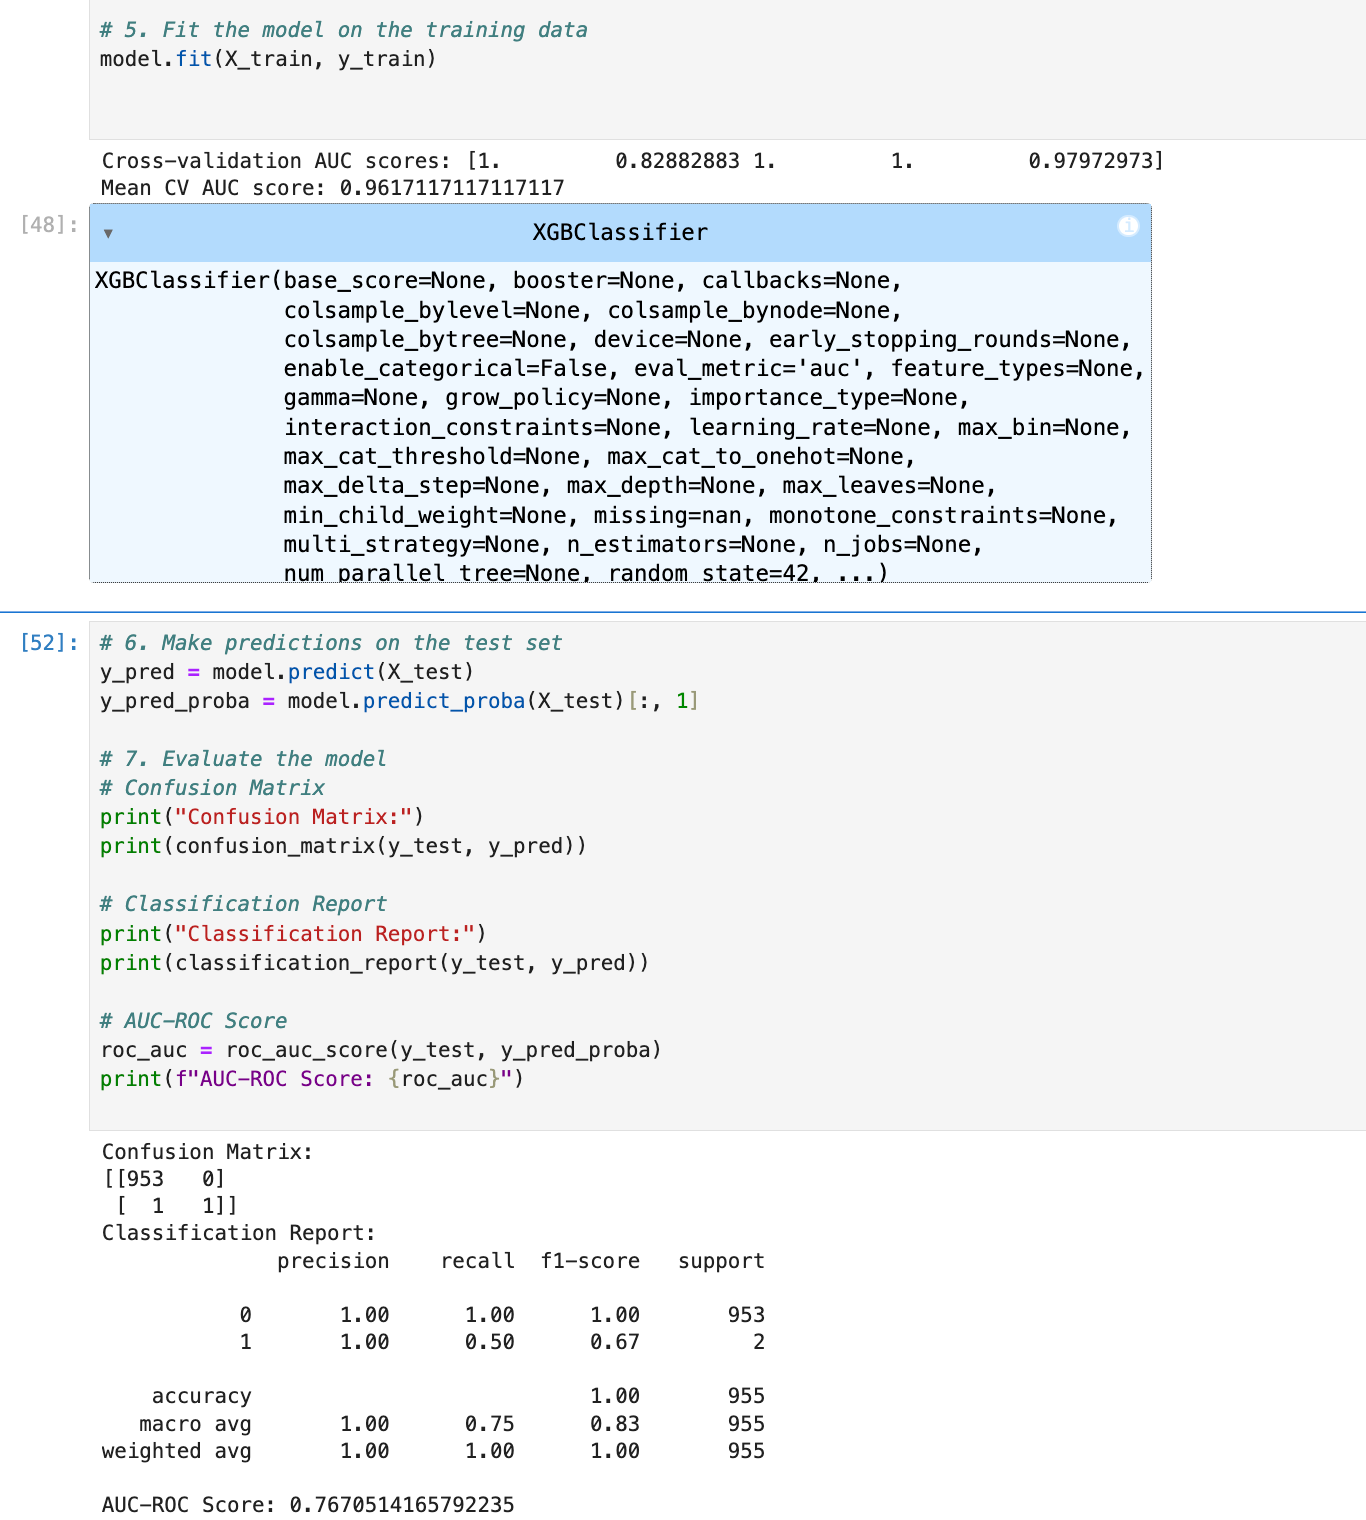Place cursor in model.fit(X_train, y_train) line
Screen dimensions: 1366x1520
pos(267,59)
